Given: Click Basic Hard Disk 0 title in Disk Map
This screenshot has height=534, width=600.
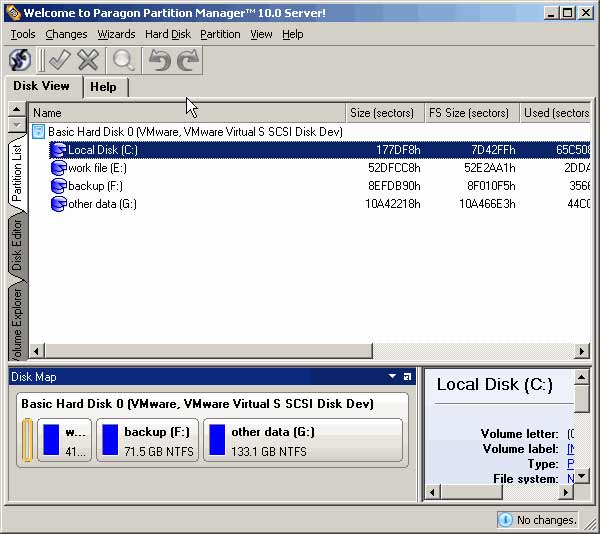Looking at the screenshot, I should tap(197, 404).
